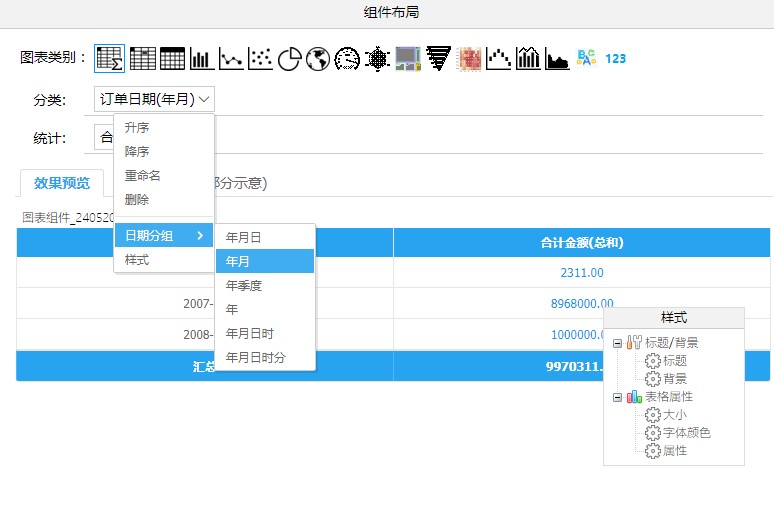Select the globe map chart icon

[x=318, y=59]
